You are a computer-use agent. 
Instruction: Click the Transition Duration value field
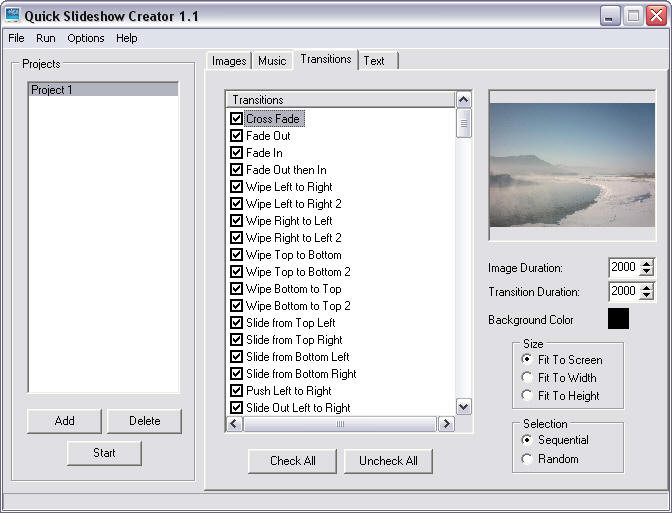click(624, 291)
